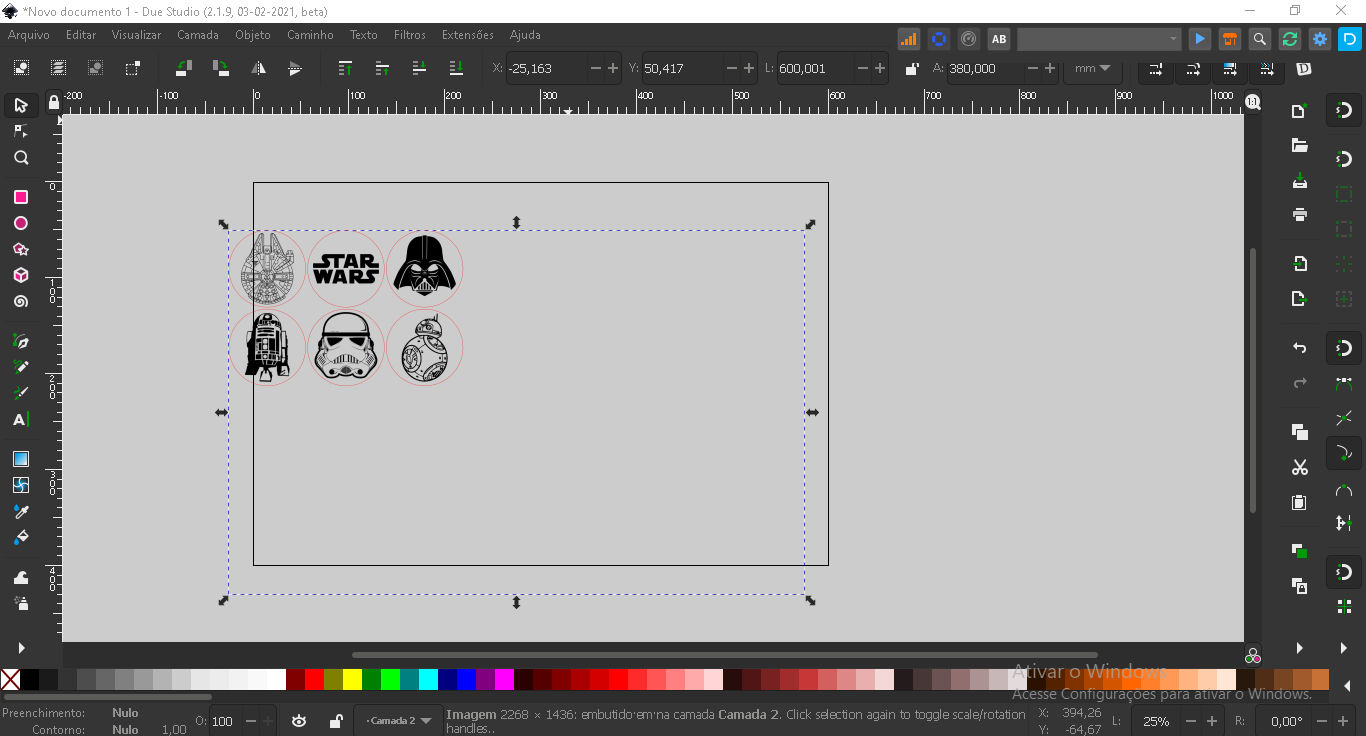Choose the spiral tool

click(21, 301)
